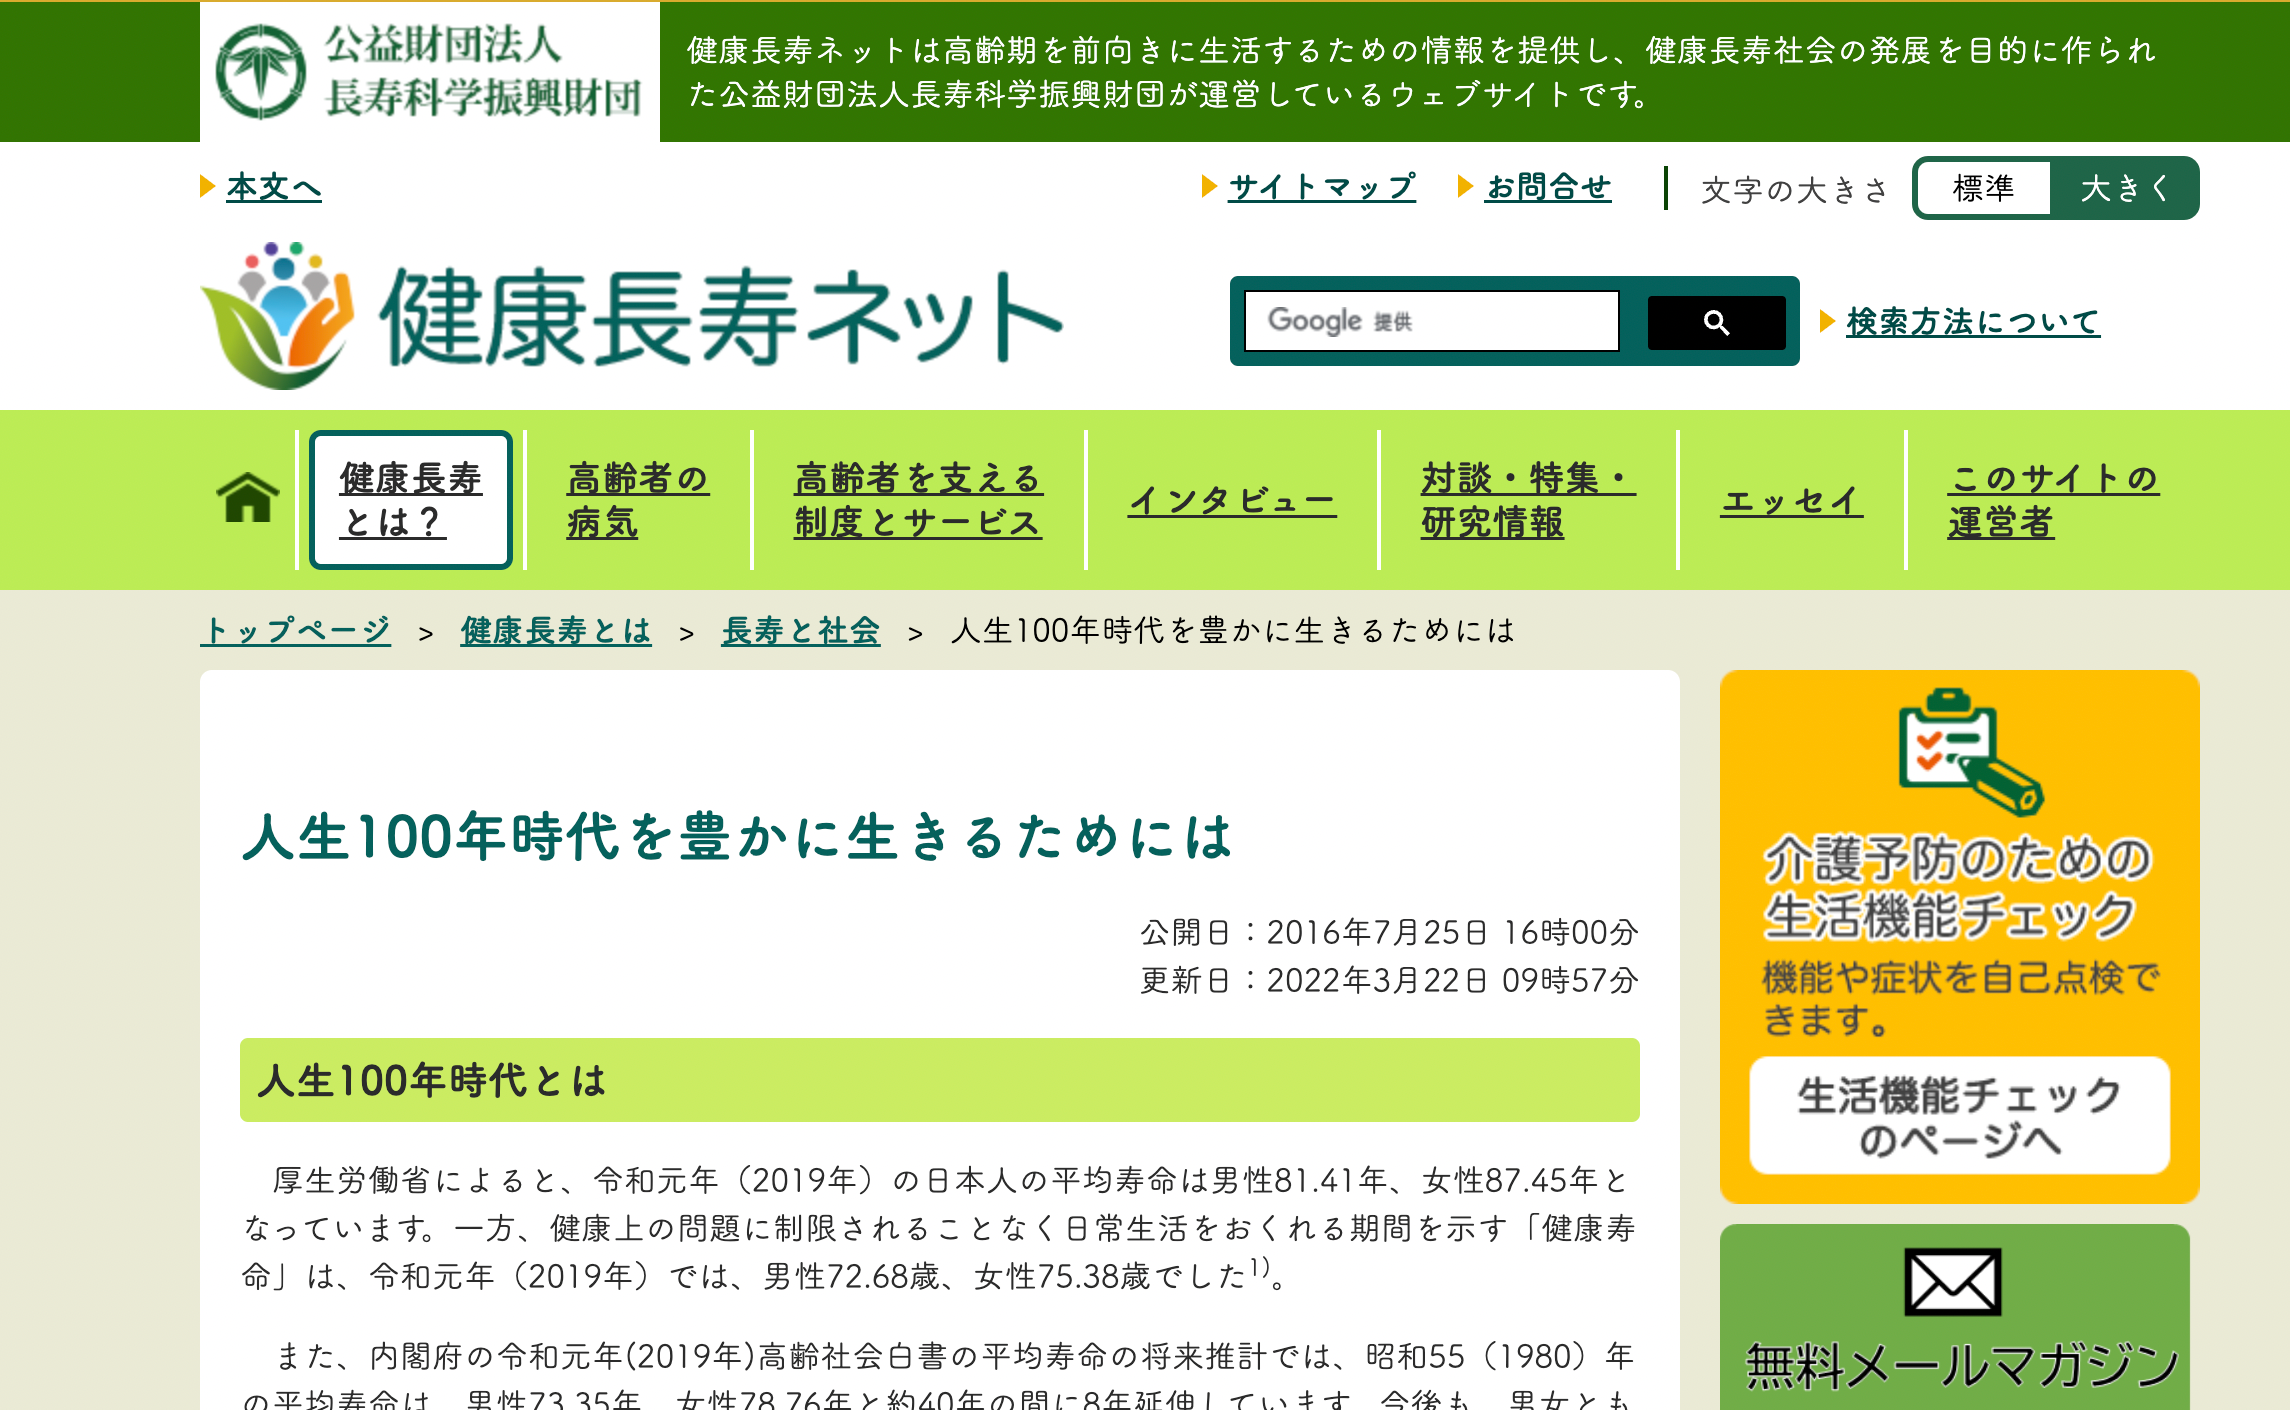2290x1410 pixels.
Task: Go to 高齢者を支える制度とサービス menu
Action: pos(918,500)
